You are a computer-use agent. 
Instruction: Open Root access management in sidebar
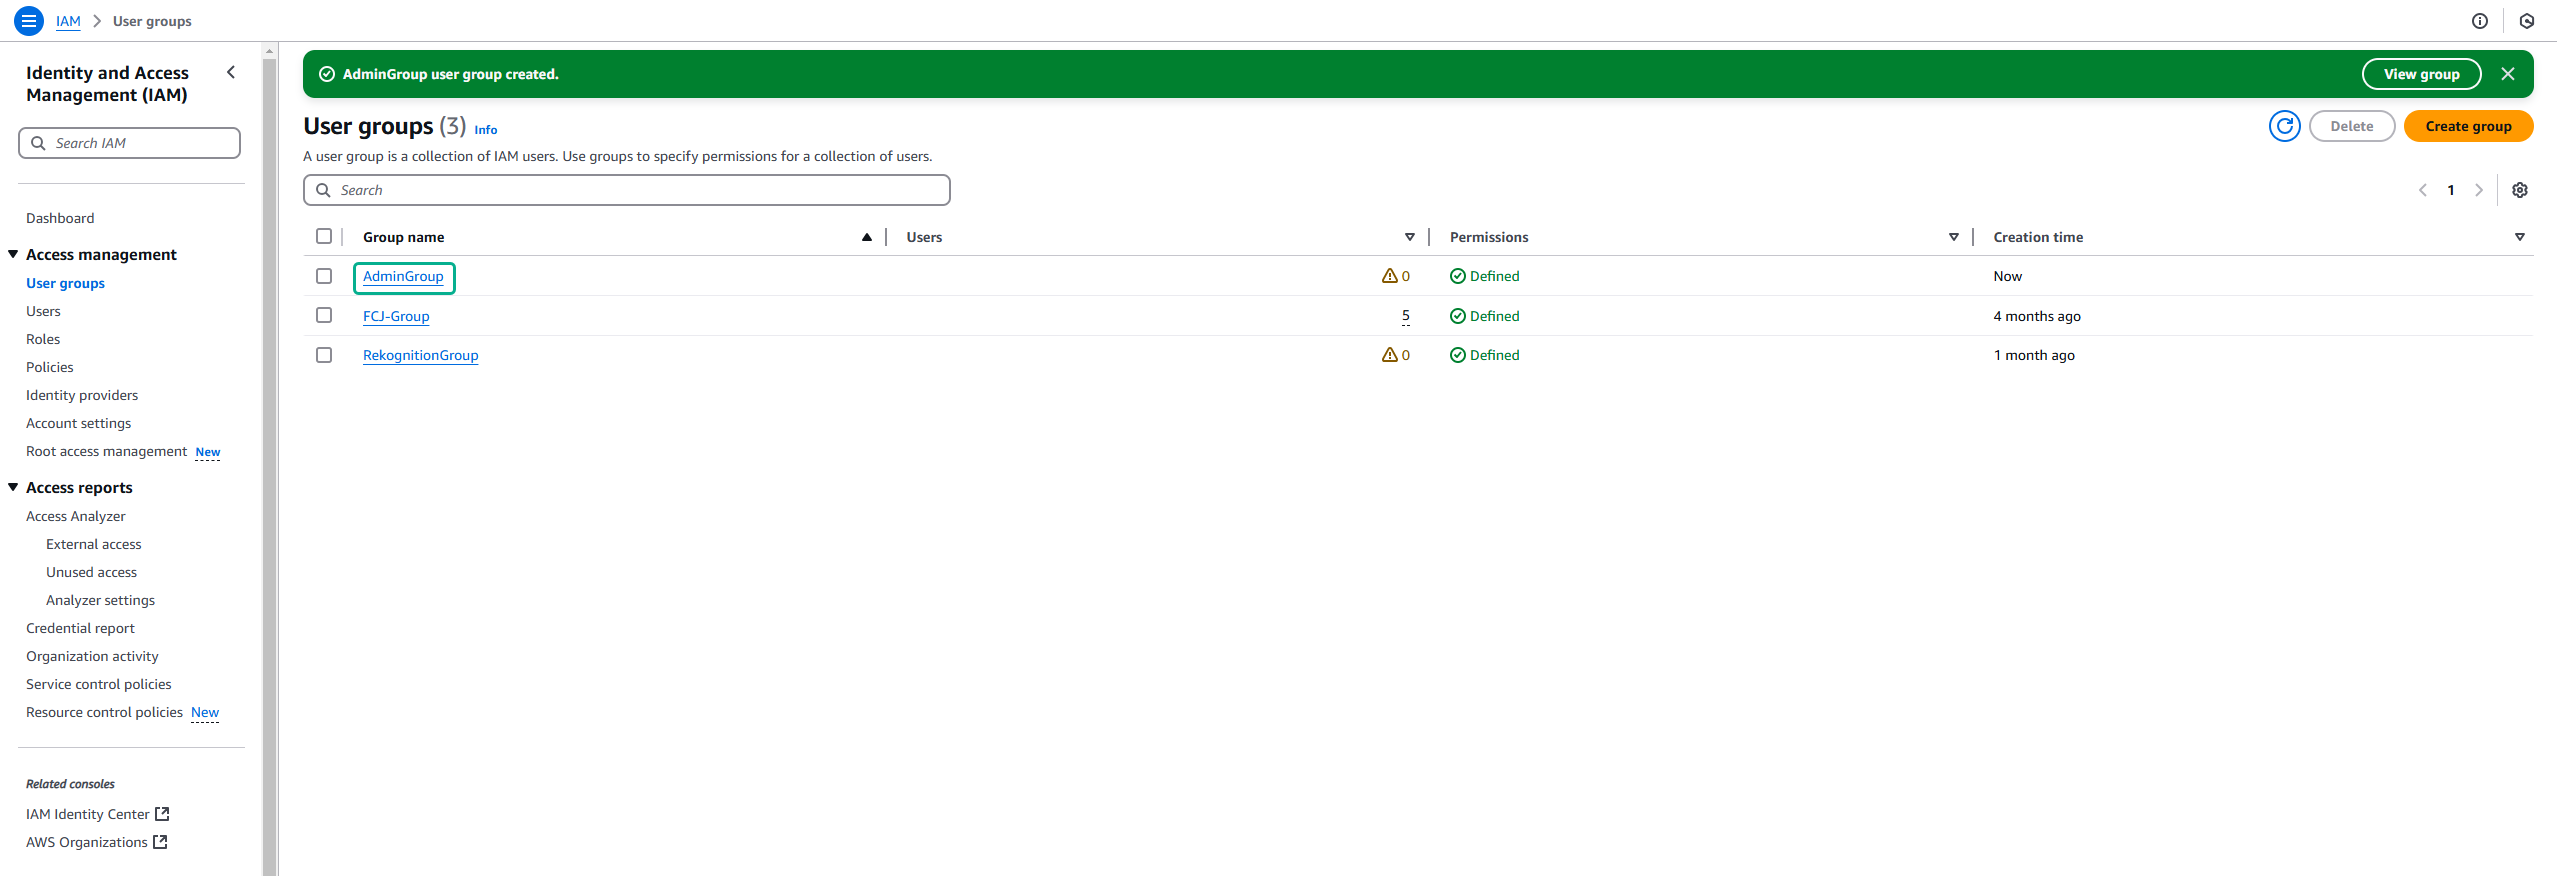[x=106, y=451]
